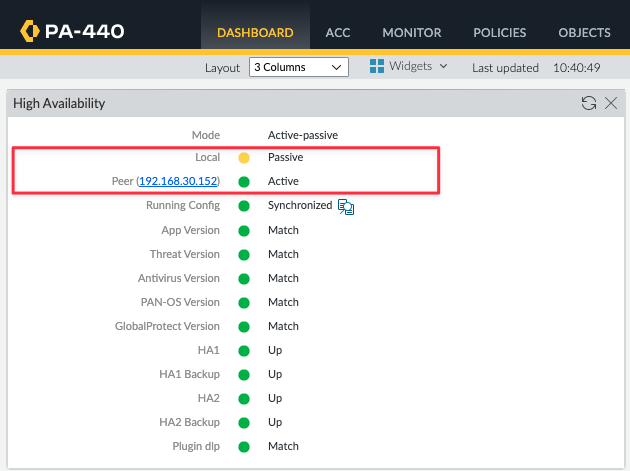Click the green Peer Active status indicator

point(244,182)
